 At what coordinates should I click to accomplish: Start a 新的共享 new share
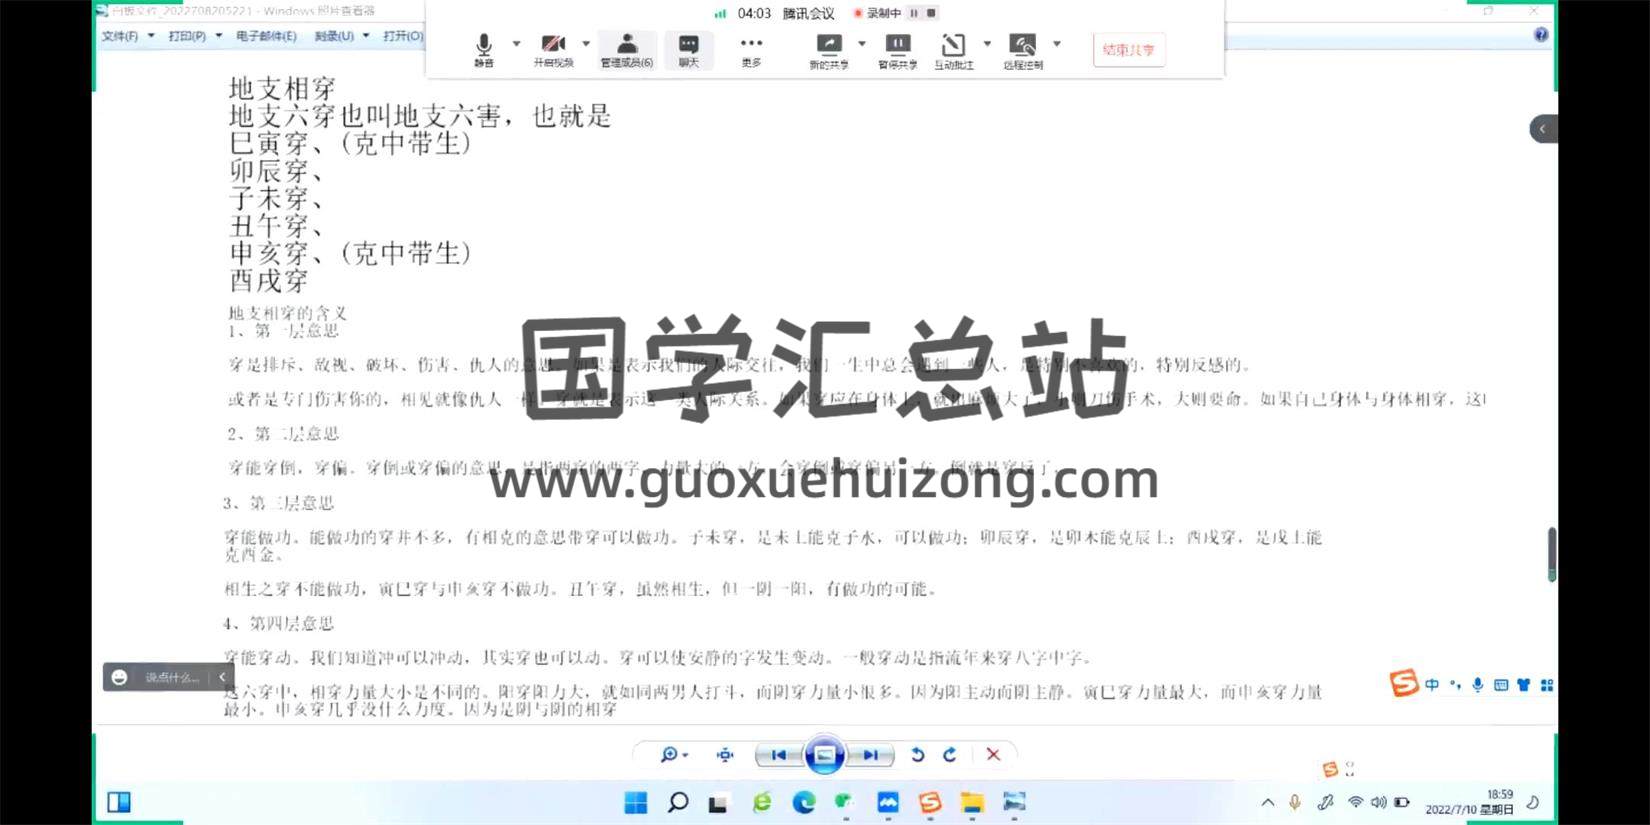[x=829, y=49]
